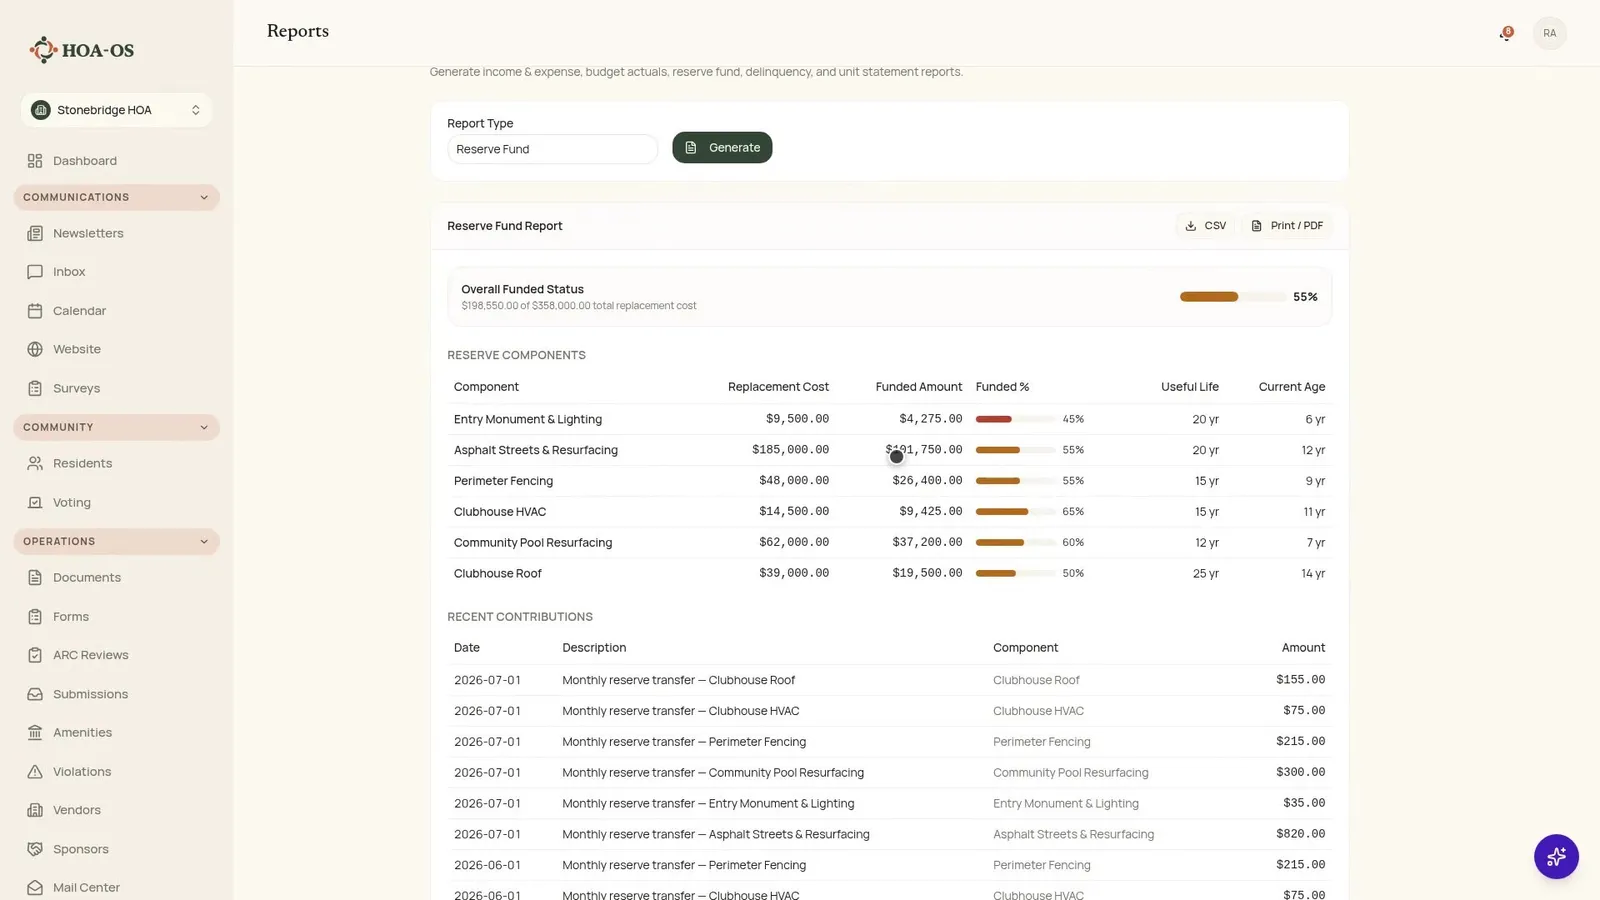This screenshot has height=900, width=1600.
Task: Open the AI assistant sparkle button
Action: tap(1556, 856)
